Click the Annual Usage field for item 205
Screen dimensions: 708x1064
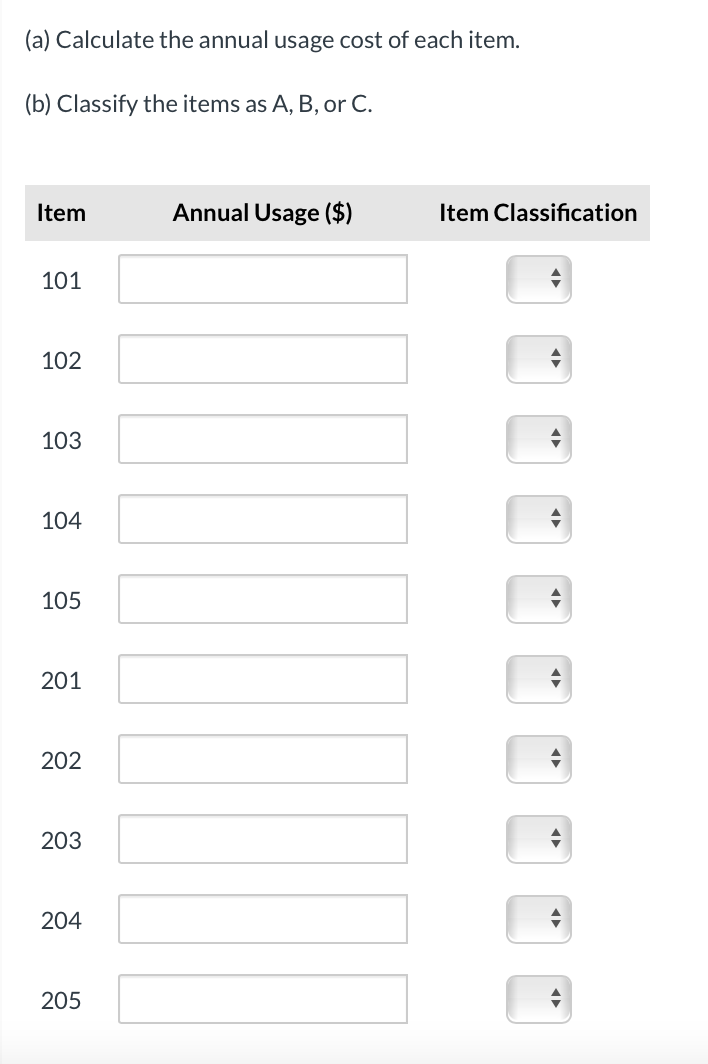[x=263, y=1000]
